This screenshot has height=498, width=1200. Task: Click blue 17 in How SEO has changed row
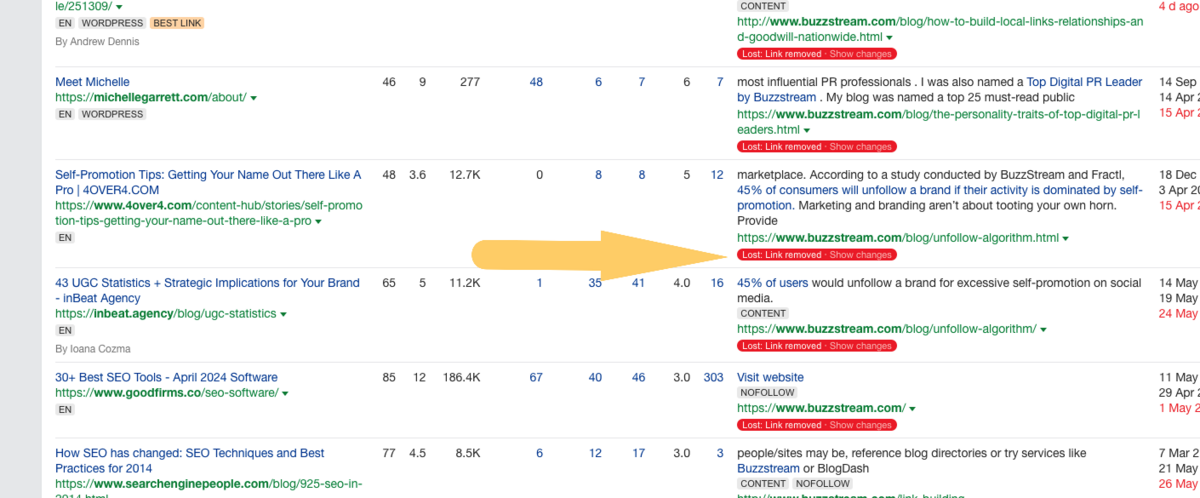[x=638, y=454]
